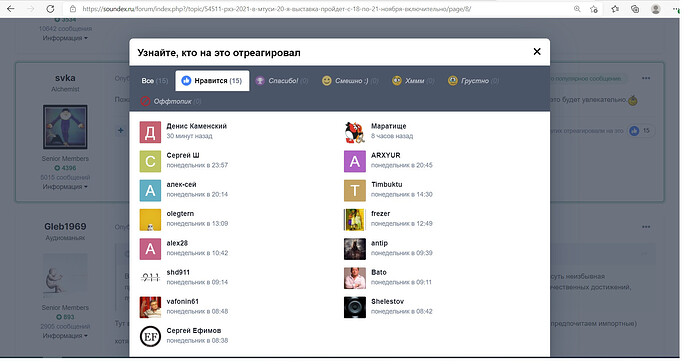Open user olegtern's profile link
690x364 pixels.
tap(180, 213)
